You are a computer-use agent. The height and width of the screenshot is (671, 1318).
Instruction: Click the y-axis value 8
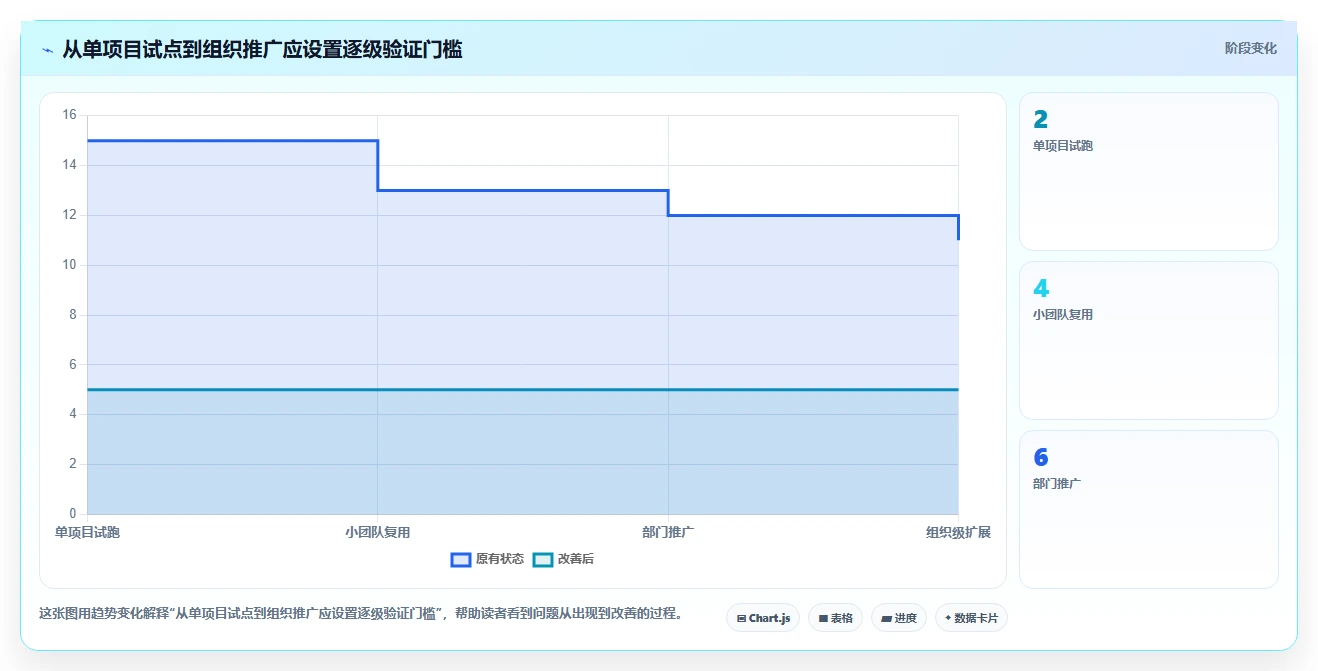pos(73,315)
